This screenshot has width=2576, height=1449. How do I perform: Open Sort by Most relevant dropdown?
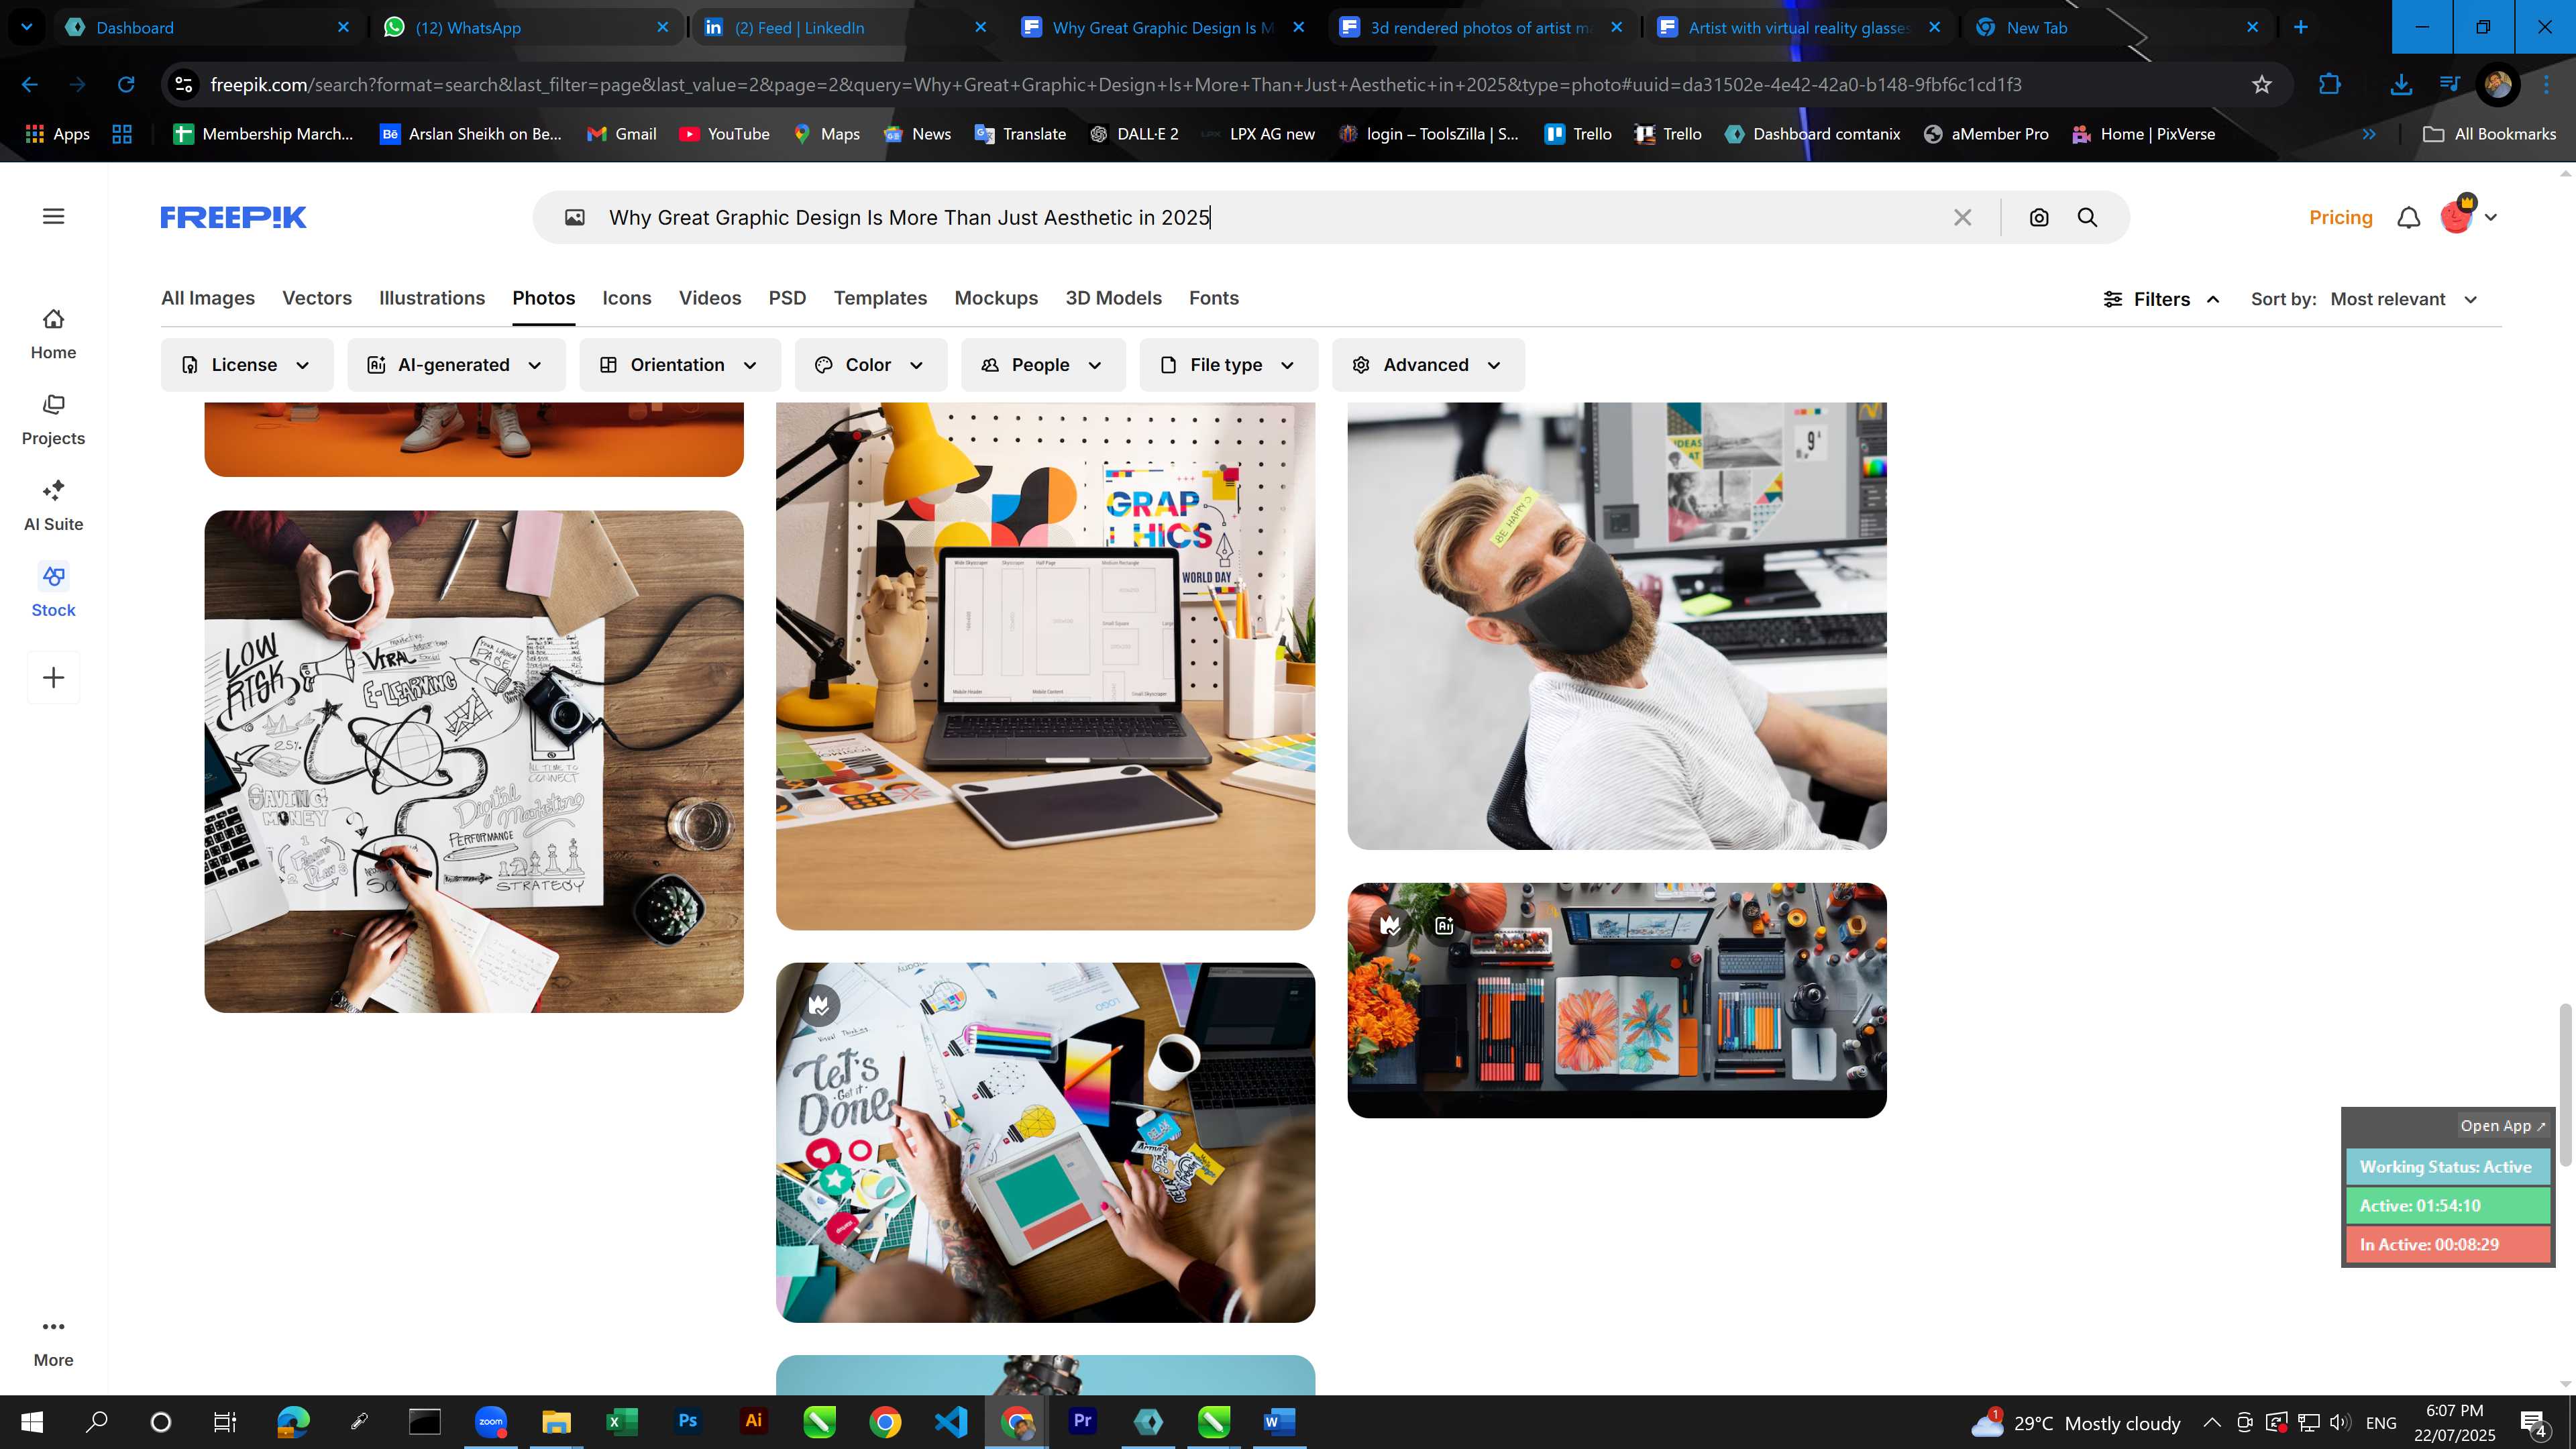tap(2404, 299)
